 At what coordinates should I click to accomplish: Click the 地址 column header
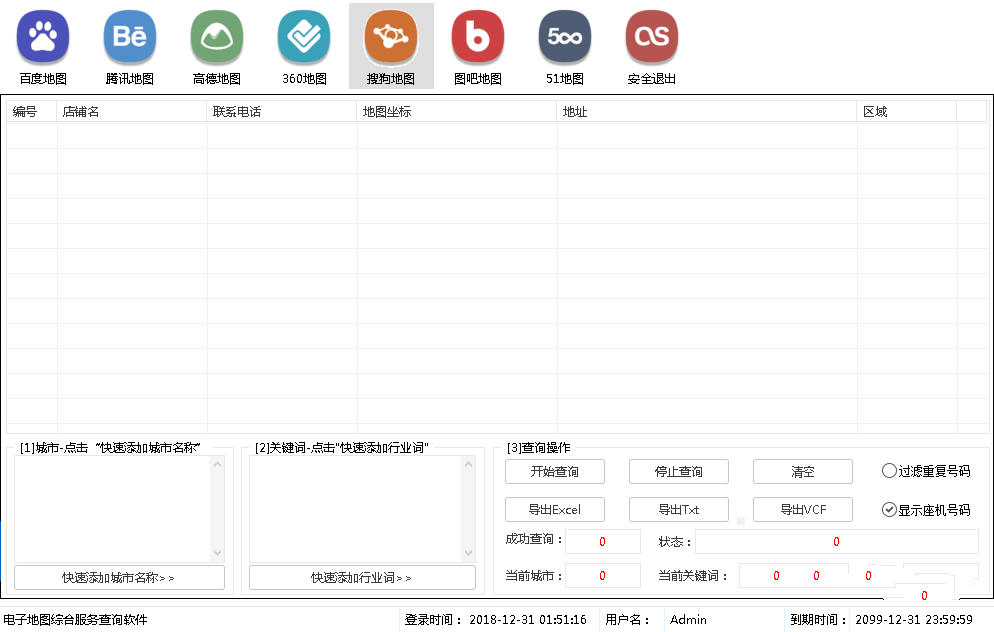point(707,112)
